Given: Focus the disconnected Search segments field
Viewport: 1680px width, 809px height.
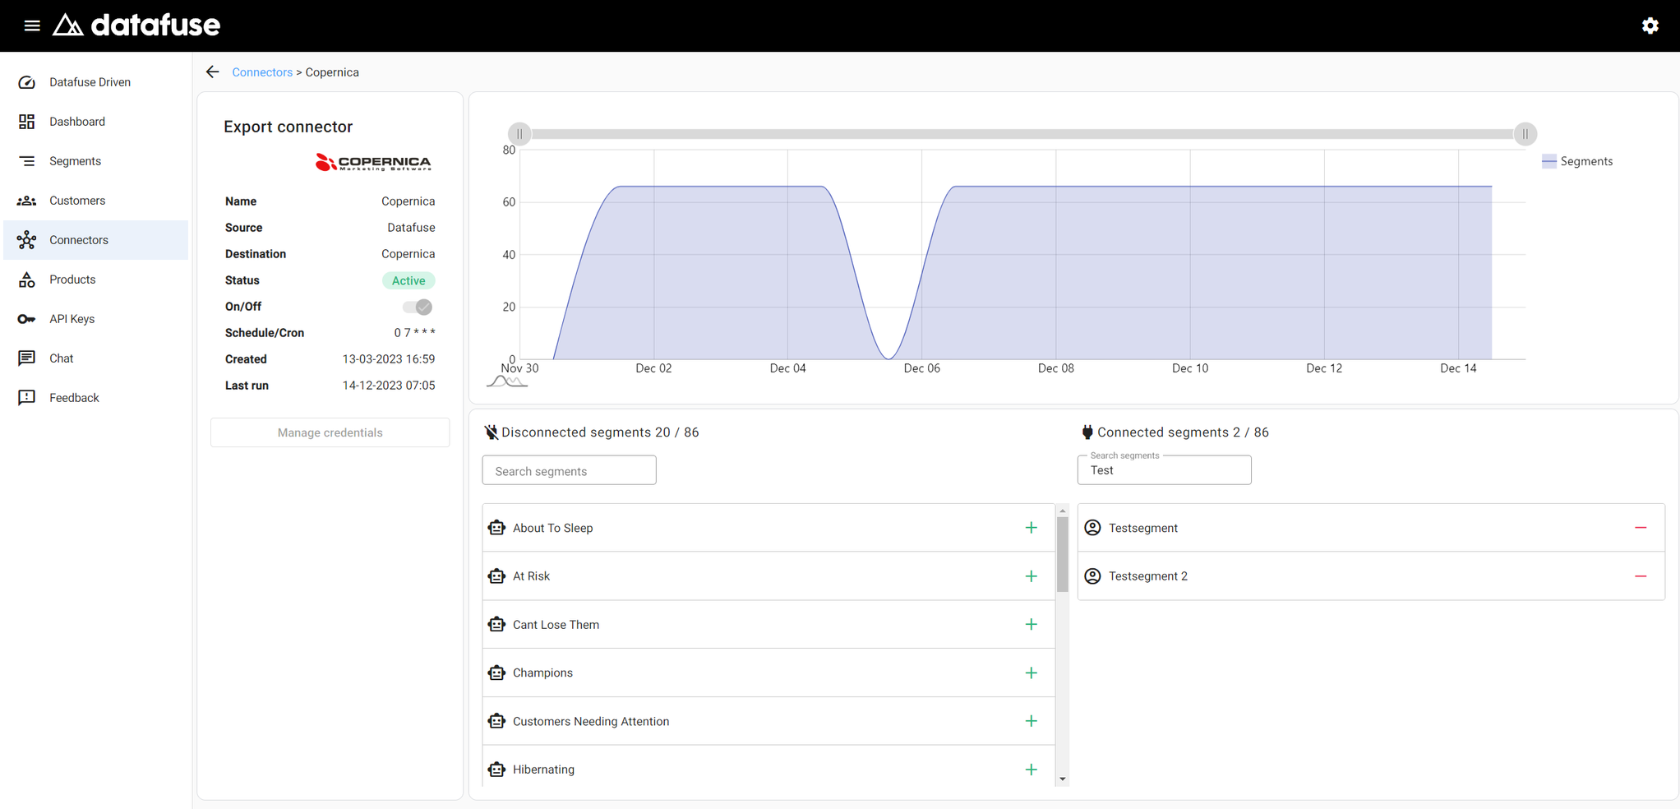Looking at the screenshot, I should point(569,471).
